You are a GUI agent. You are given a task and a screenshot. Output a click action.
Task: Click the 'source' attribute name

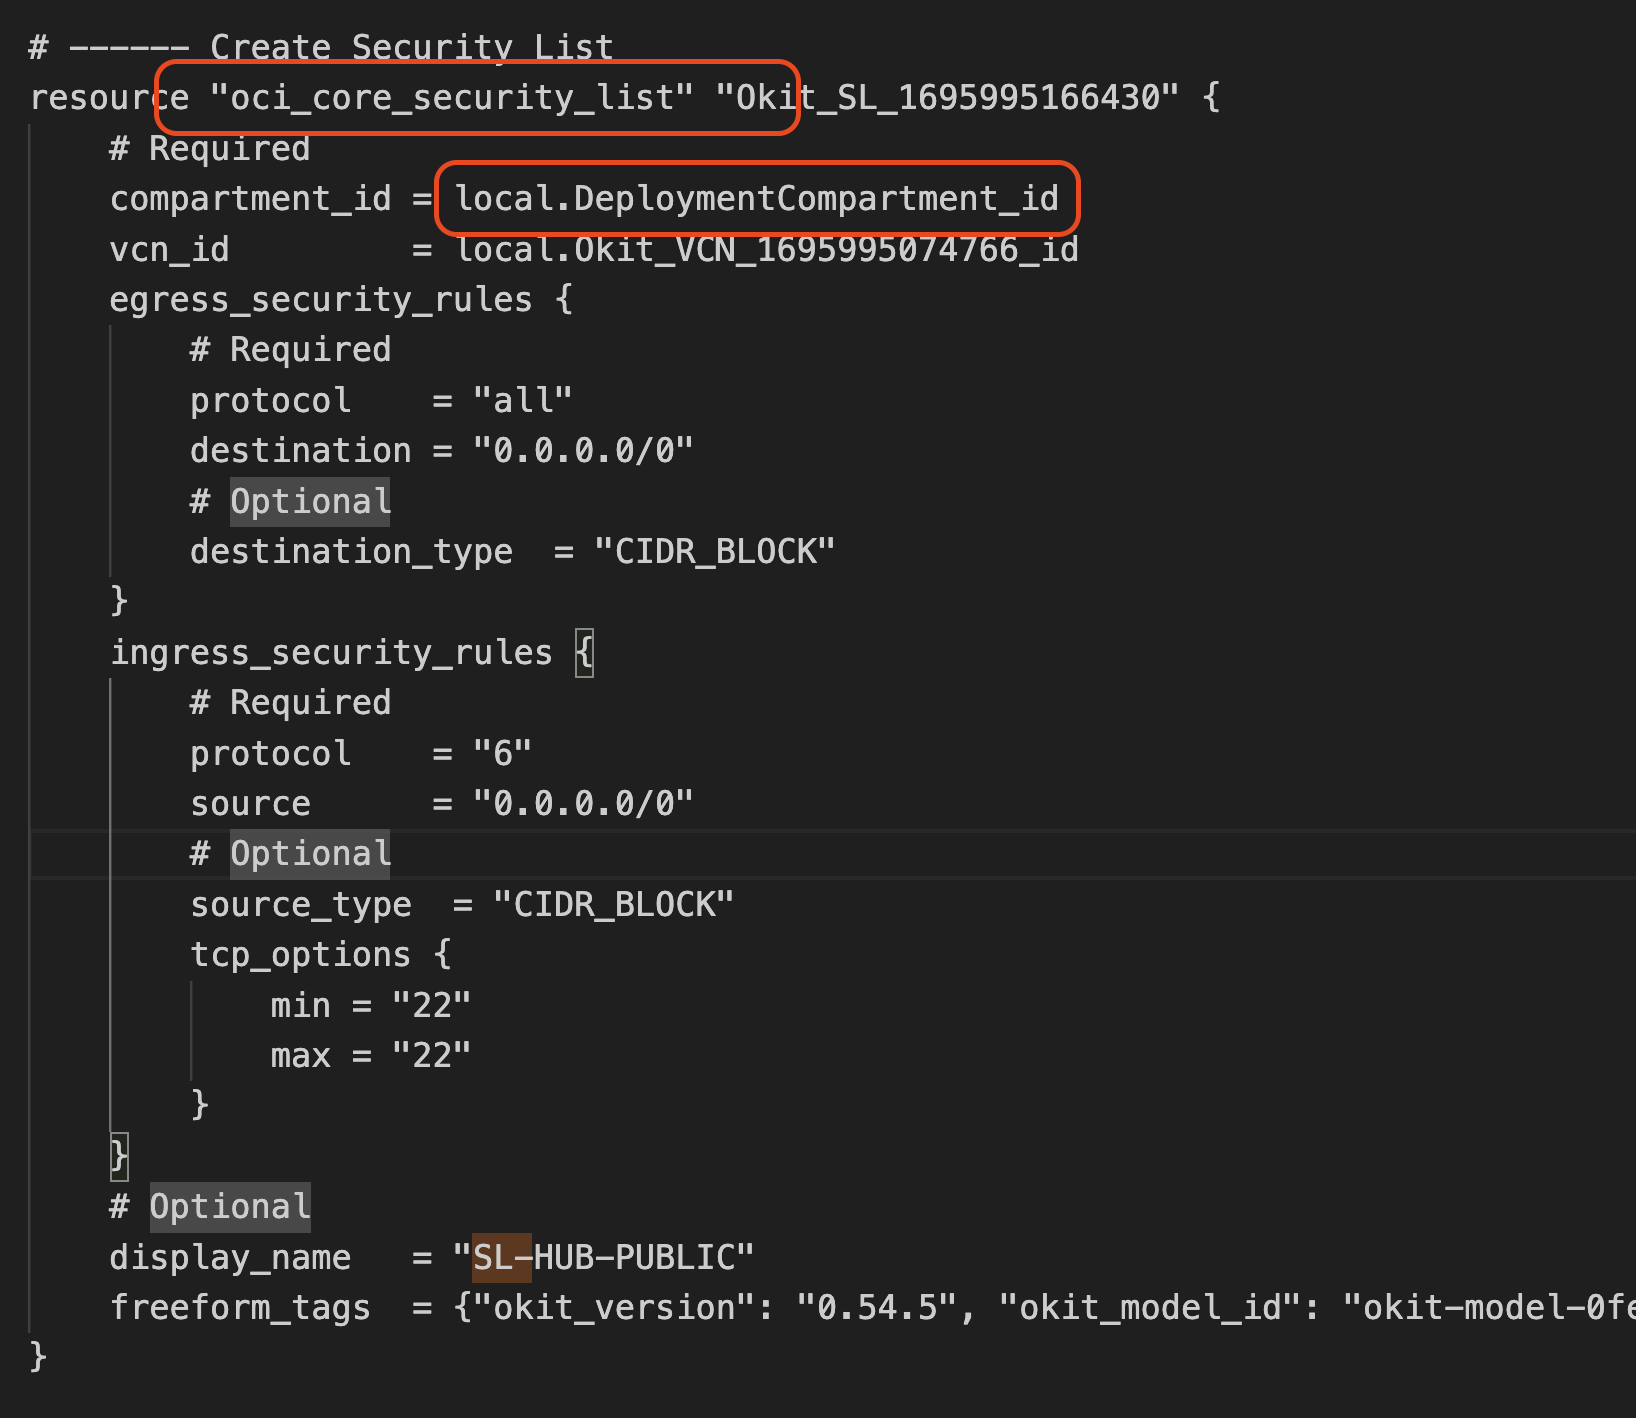point(251,804)
